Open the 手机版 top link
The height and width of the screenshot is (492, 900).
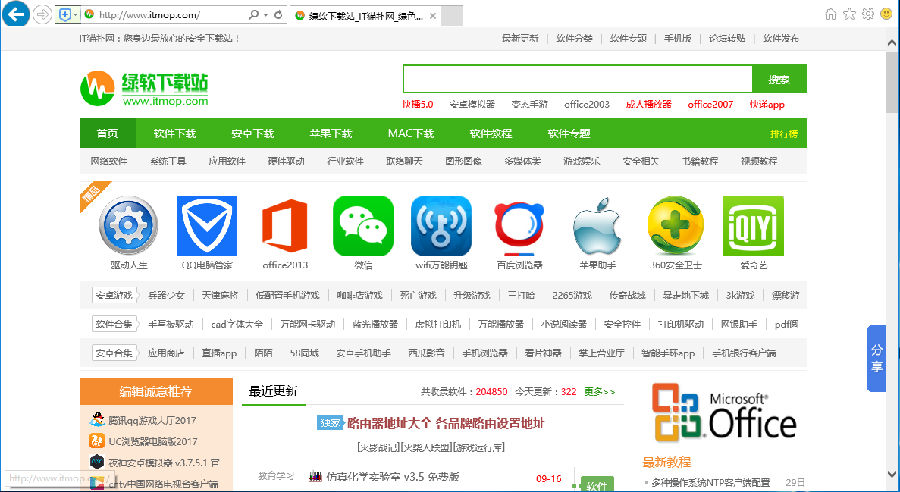tap(678, 38)
